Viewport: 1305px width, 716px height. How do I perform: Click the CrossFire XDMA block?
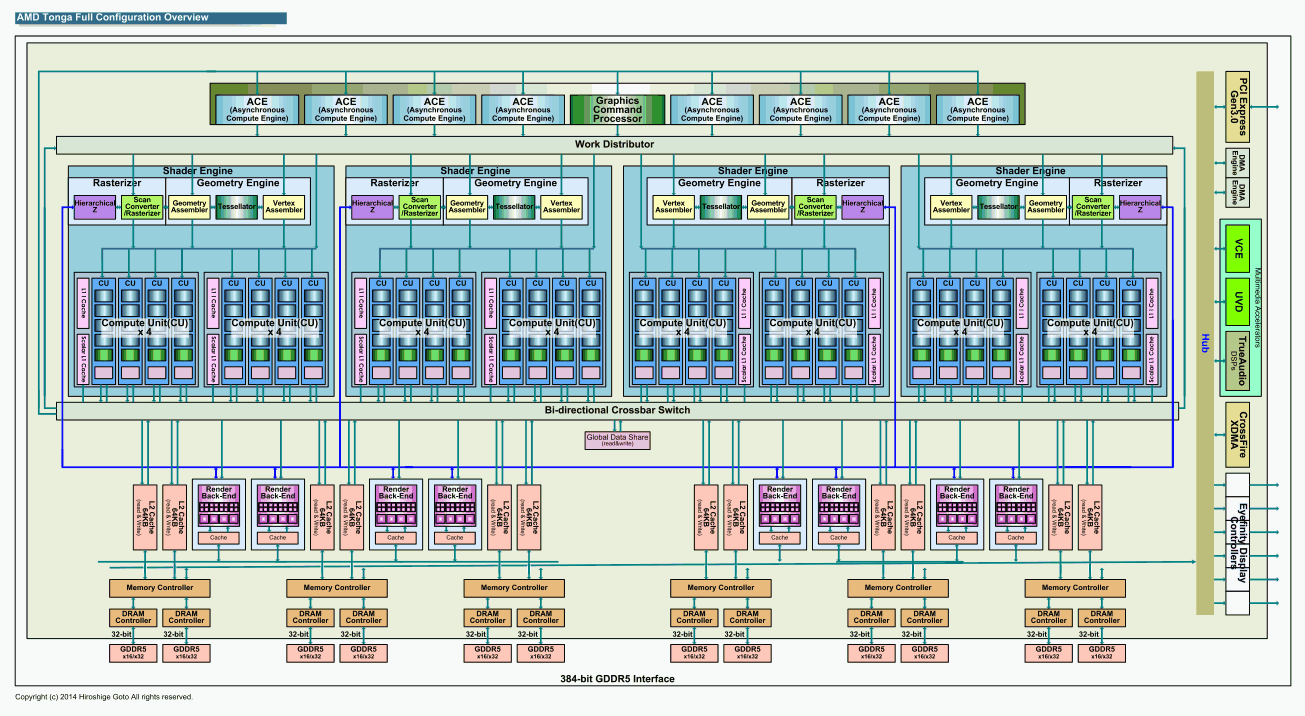[1238, 435]
